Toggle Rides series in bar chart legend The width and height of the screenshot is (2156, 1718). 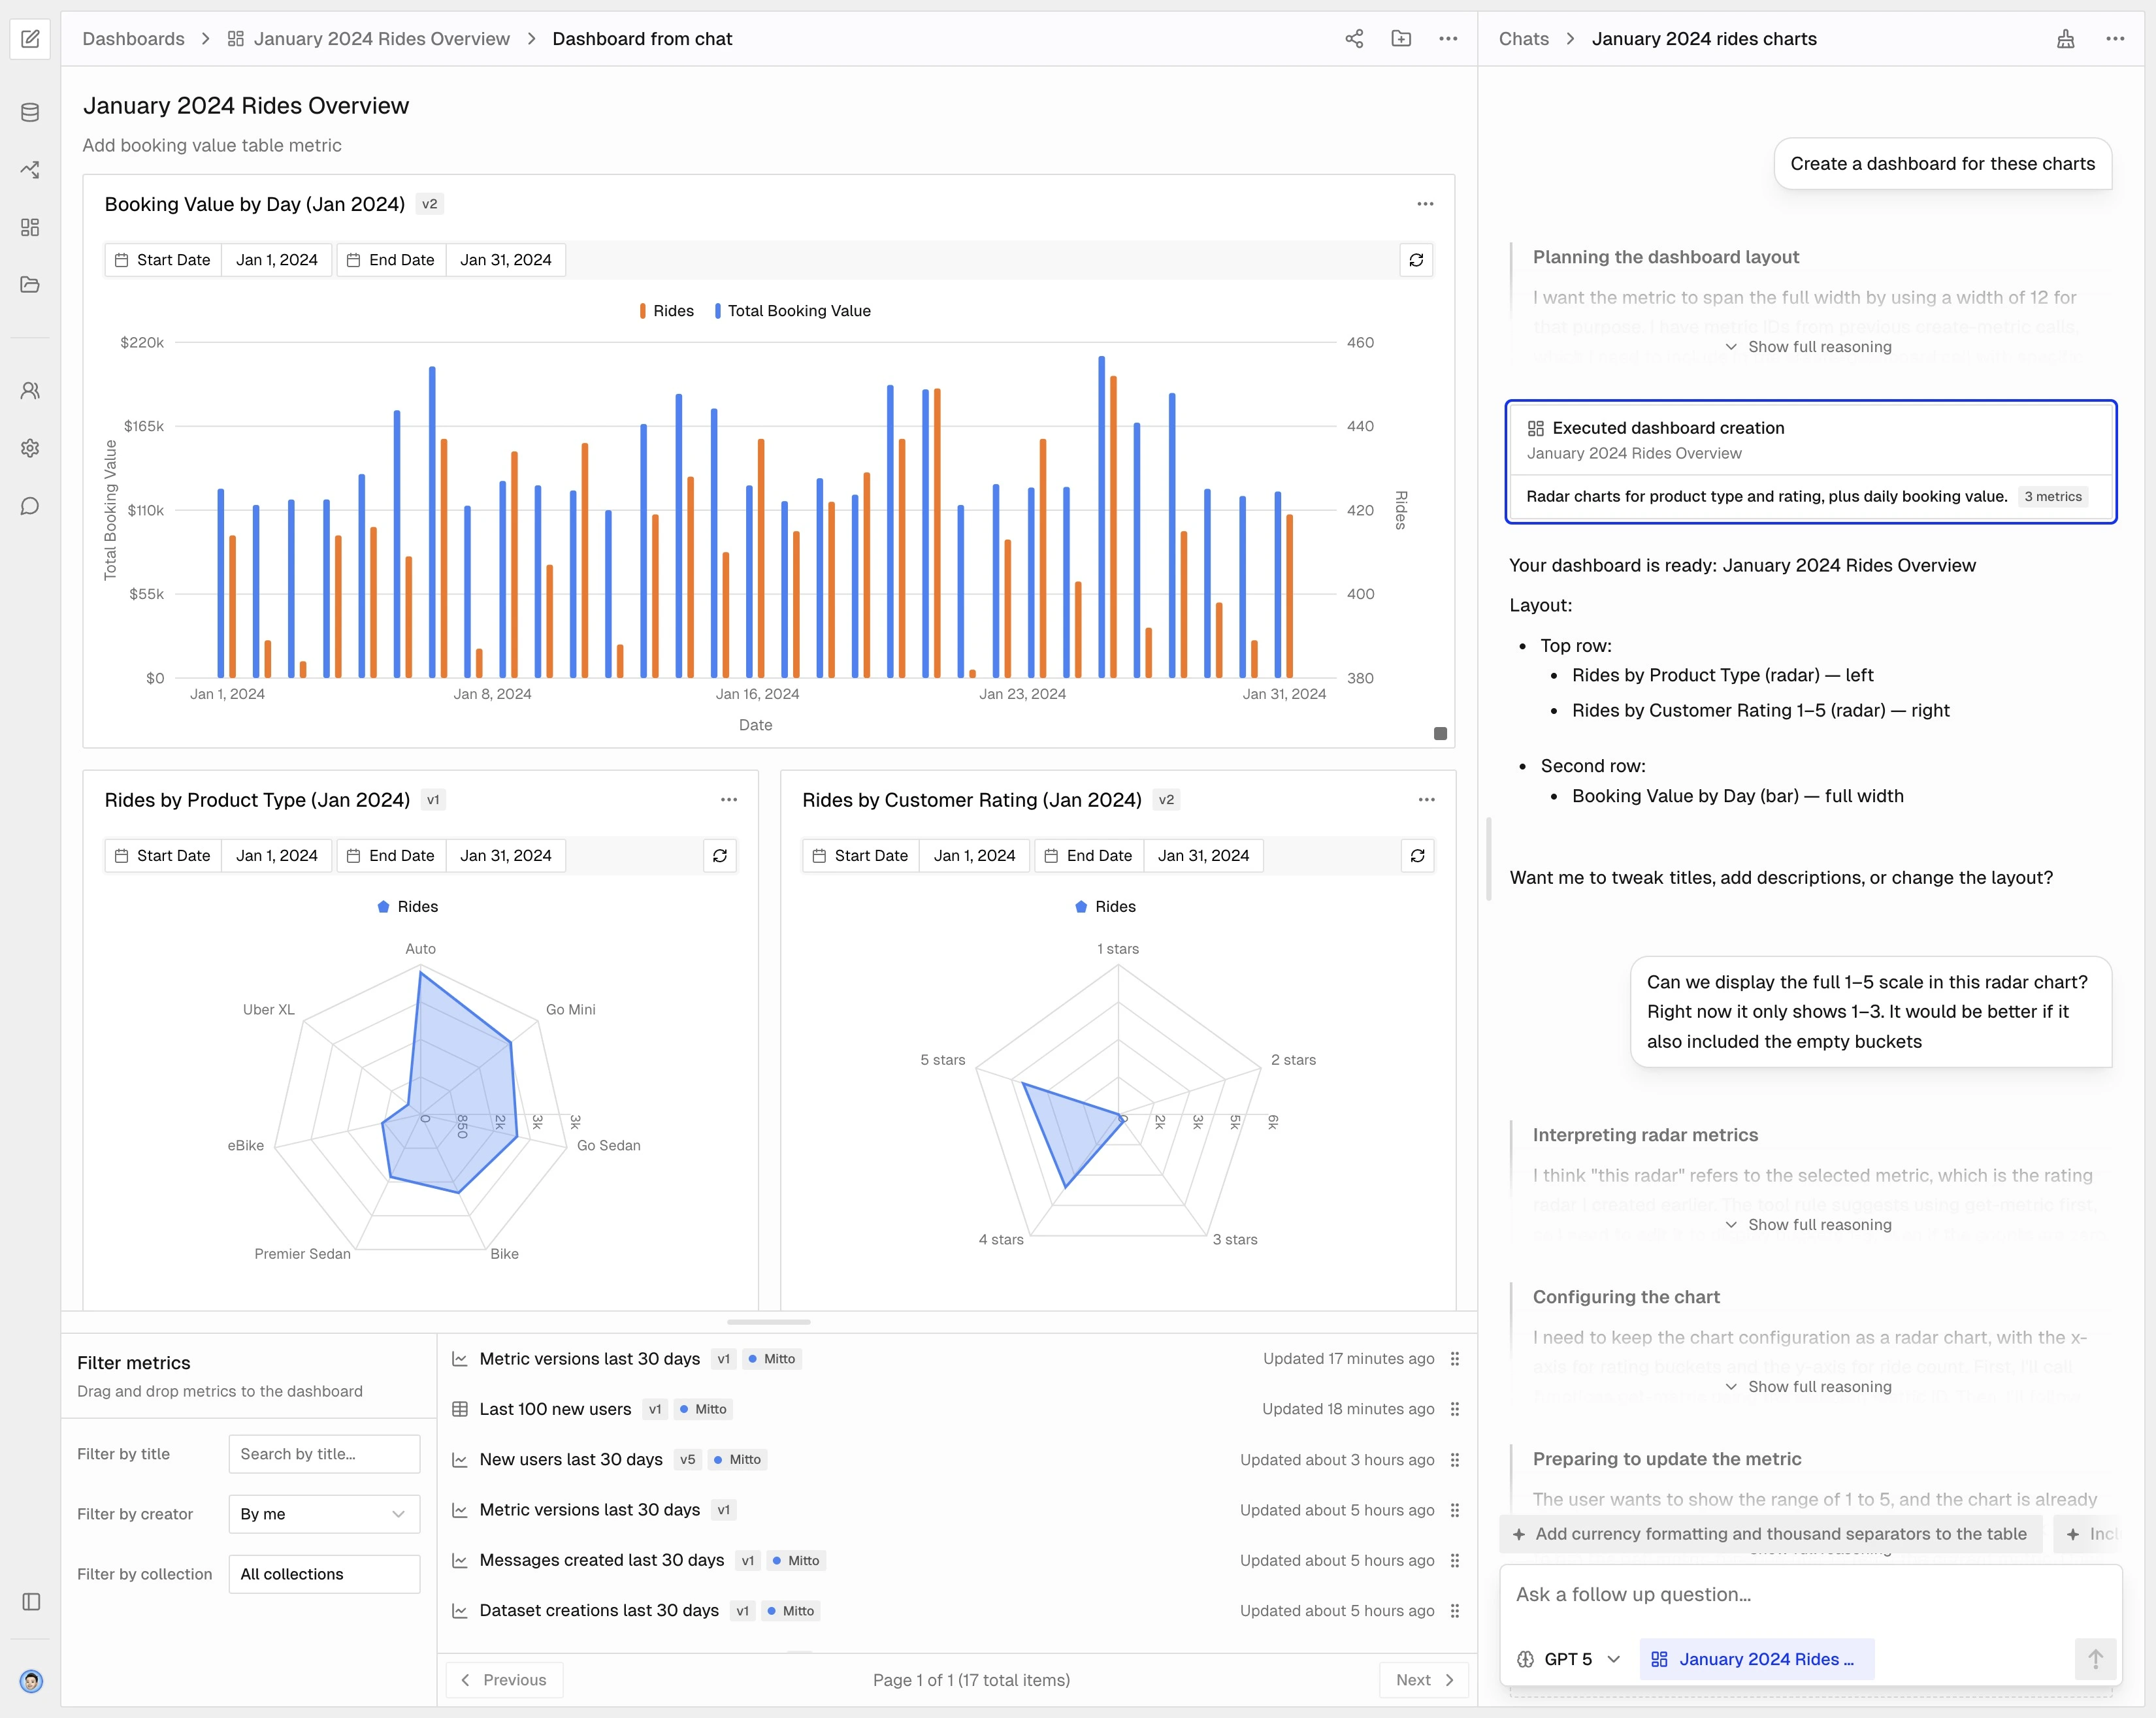(x=667, y=311)
